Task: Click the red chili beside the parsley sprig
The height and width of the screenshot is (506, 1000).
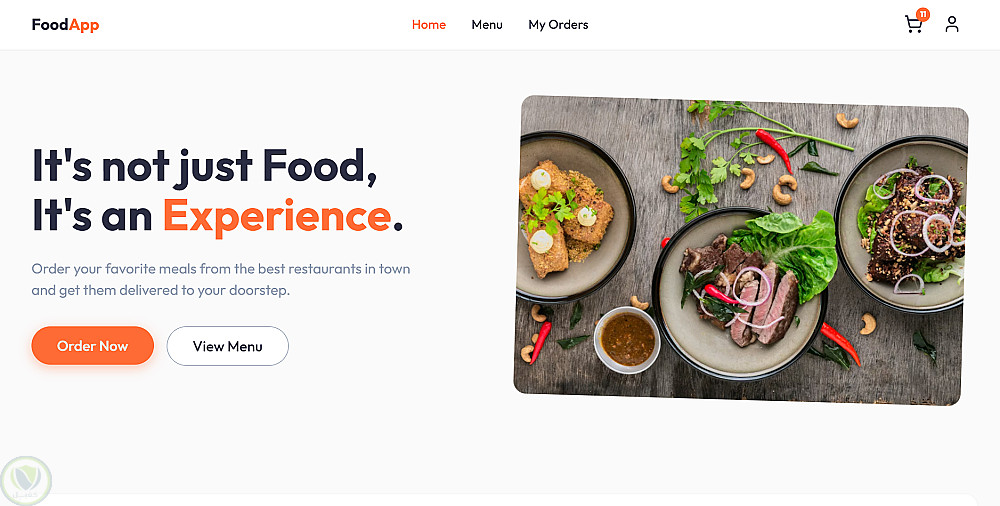Action: click(774, 149)
